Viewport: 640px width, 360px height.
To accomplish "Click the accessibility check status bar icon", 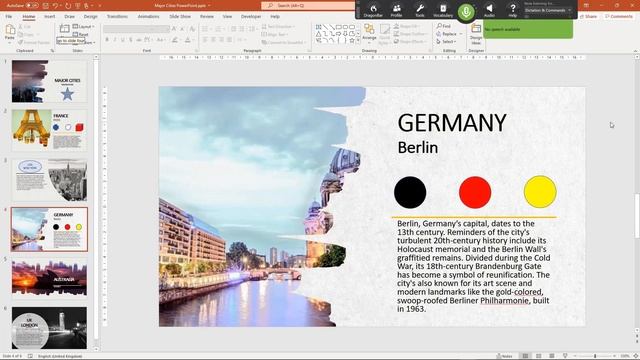I will point(30,356).
